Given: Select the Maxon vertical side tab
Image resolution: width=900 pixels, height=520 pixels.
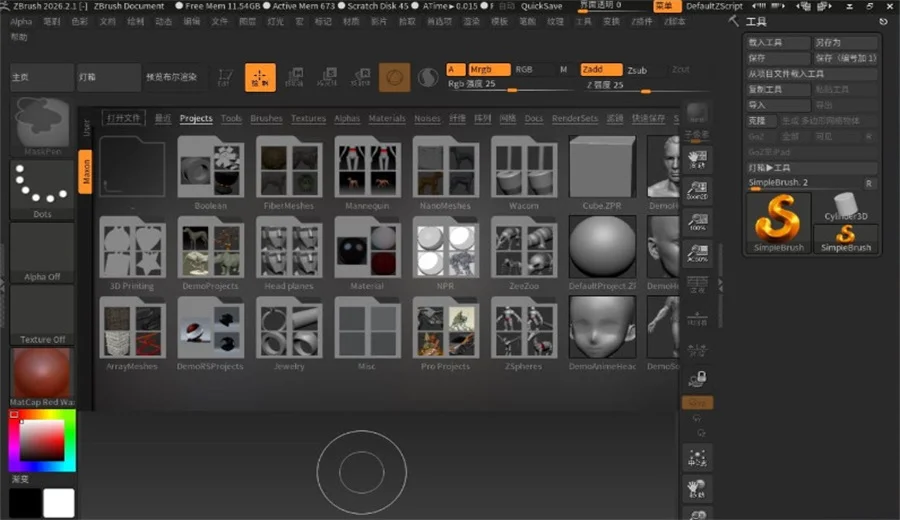Looking at the screenshot, I should [x=86, y=172].
